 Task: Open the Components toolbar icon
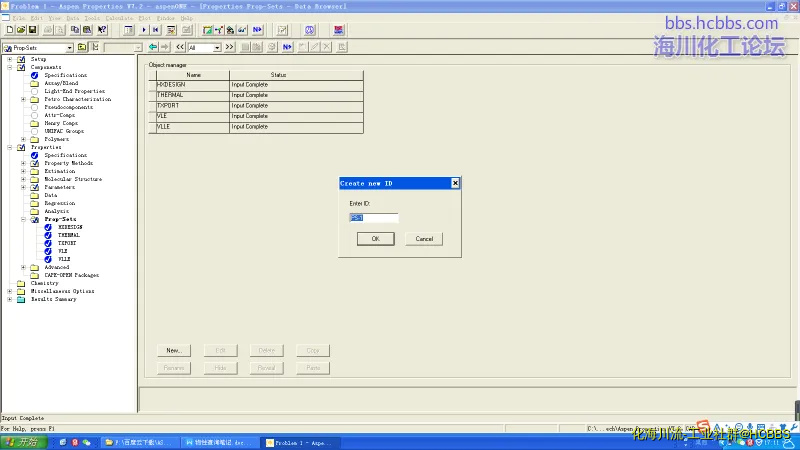[219, 30]
